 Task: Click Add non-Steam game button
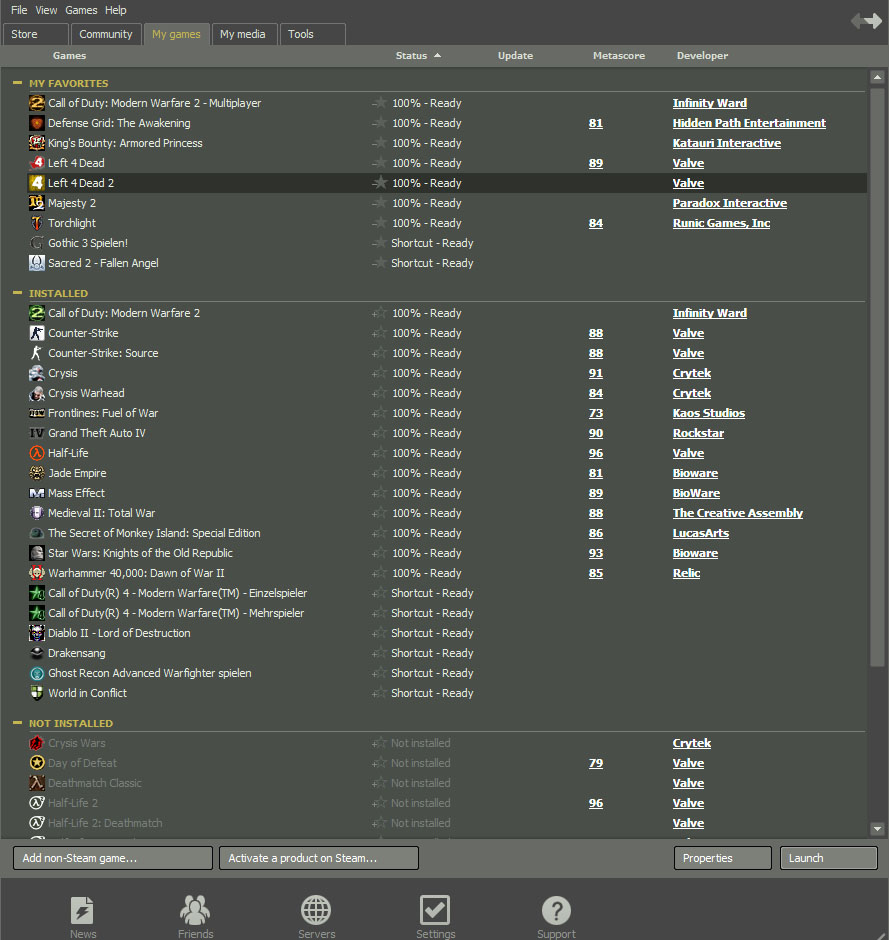click(x=112, y=858)
